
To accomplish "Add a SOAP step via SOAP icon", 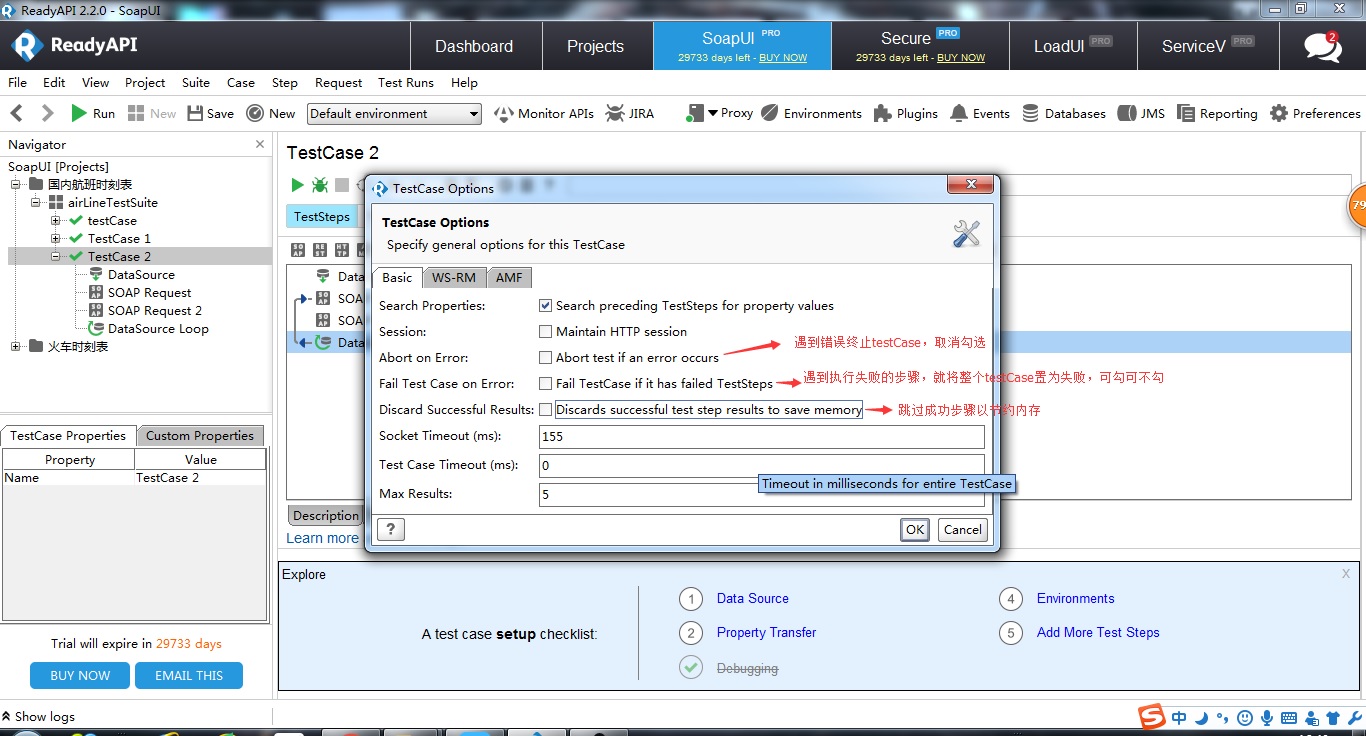I will coord(298,249).
